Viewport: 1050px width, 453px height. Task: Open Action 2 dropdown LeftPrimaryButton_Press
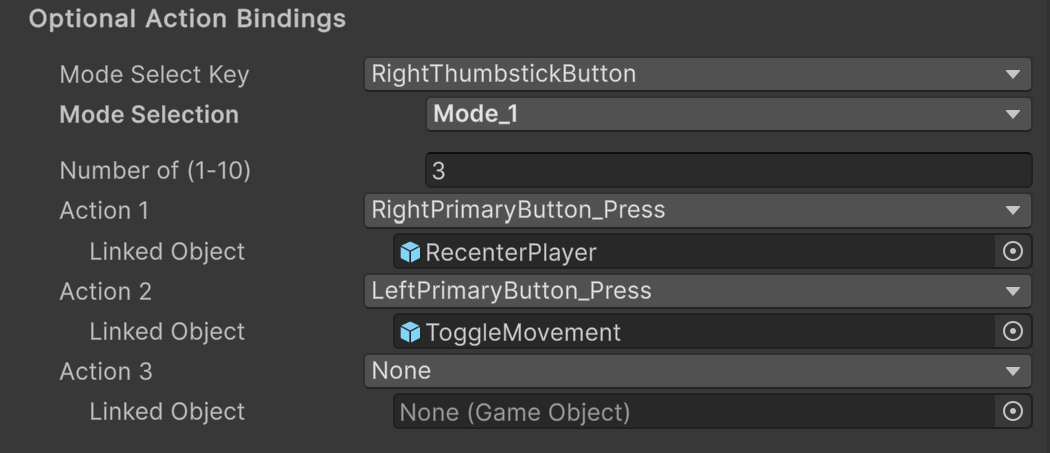(x=696, y=291)
